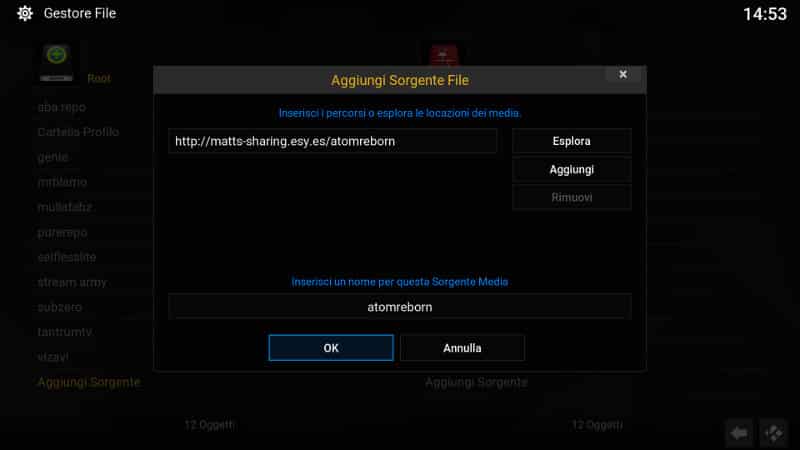This screenshot has width=800, height=450.
Task: Click the Aggiungi button
Action: pos(571,169)
